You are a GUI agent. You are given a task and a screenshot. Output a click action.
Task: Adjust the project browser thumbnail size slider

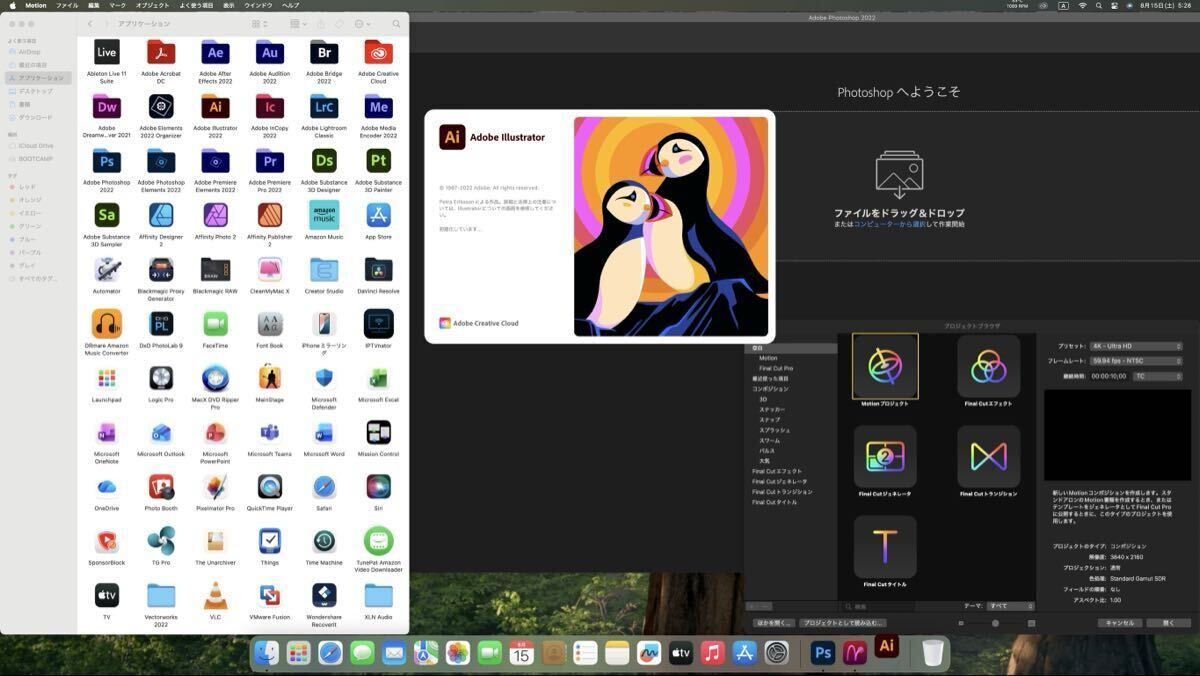pyautogui.click(x=995, y=623)
